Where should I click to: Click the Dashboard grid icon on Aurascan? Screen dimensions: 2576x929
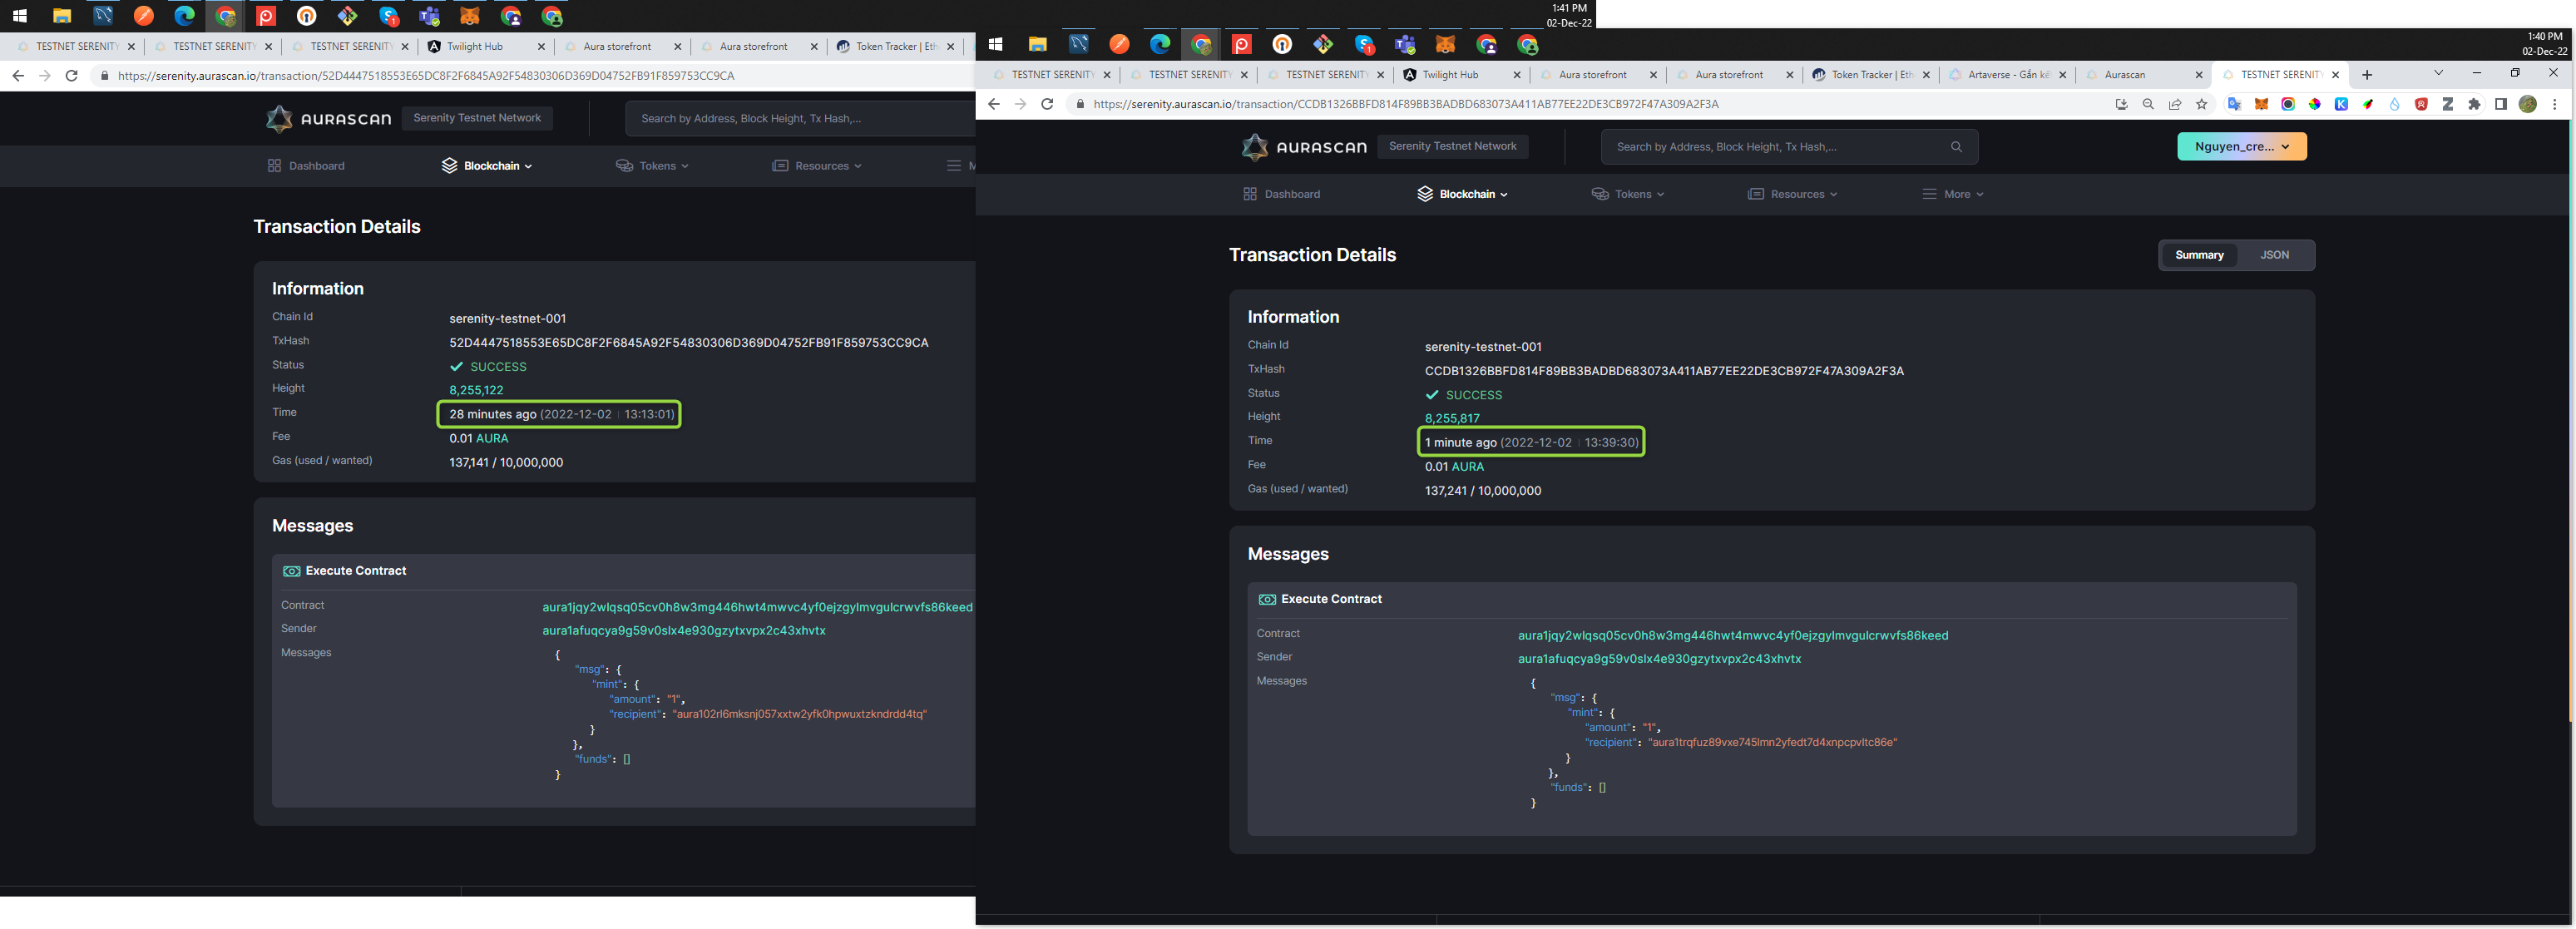pyautogui.click(x=1250, y=193)
